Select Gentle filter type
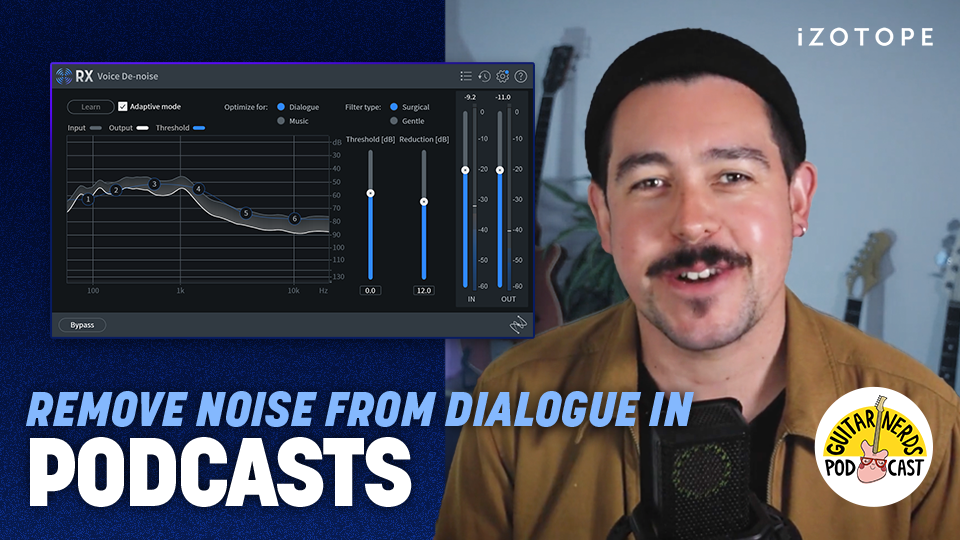This screenshot has height=540, width=960. click(394, 121)
